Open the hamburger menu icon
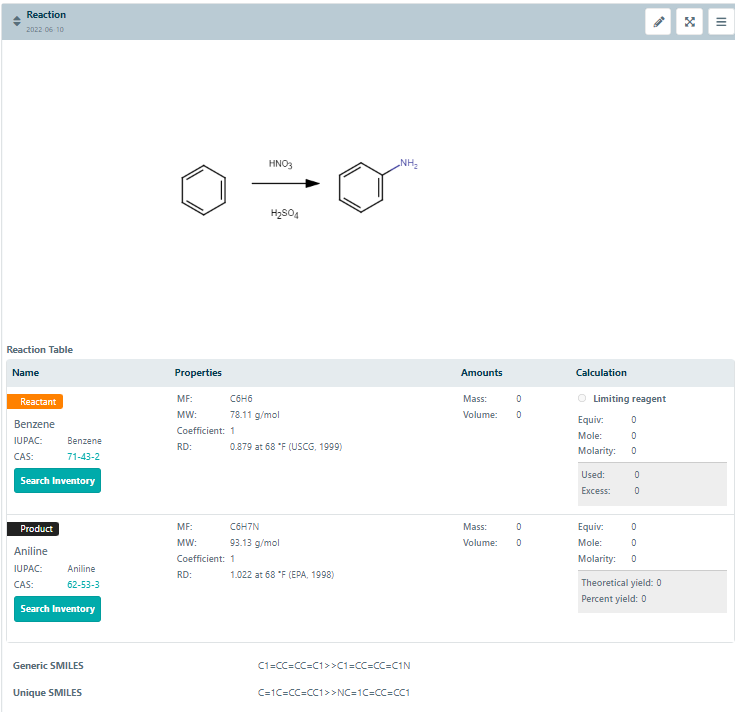The height and width of the screenshot is (712, 735). tap(721, 22)
